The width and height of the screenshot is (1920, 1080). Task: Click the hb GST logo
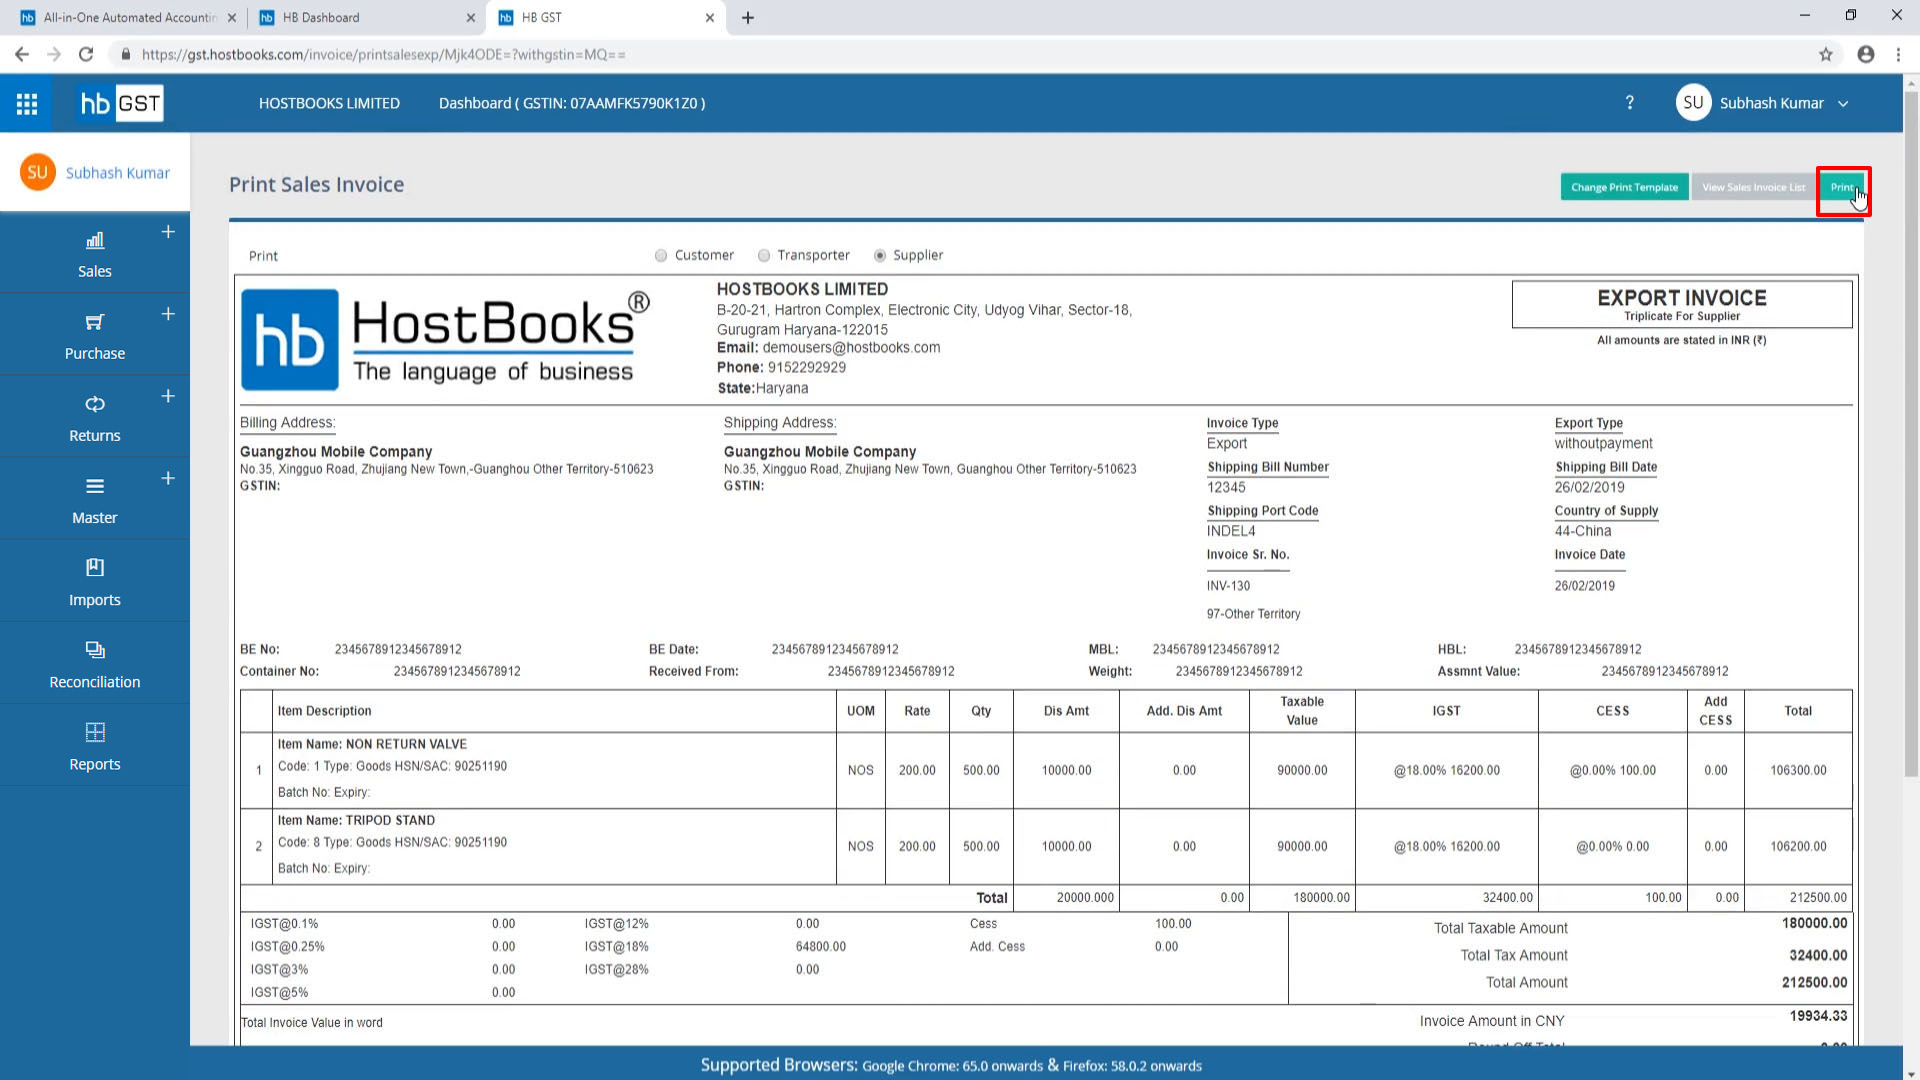[121, 103]
